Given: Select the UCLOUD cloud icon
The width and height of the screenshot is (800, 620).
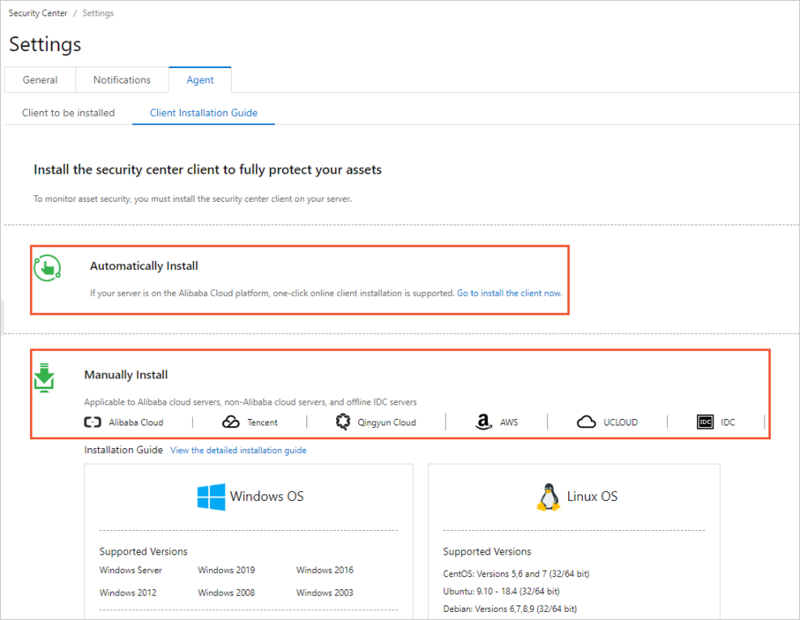Looking at the screenshot, I should tap(587, 422).
